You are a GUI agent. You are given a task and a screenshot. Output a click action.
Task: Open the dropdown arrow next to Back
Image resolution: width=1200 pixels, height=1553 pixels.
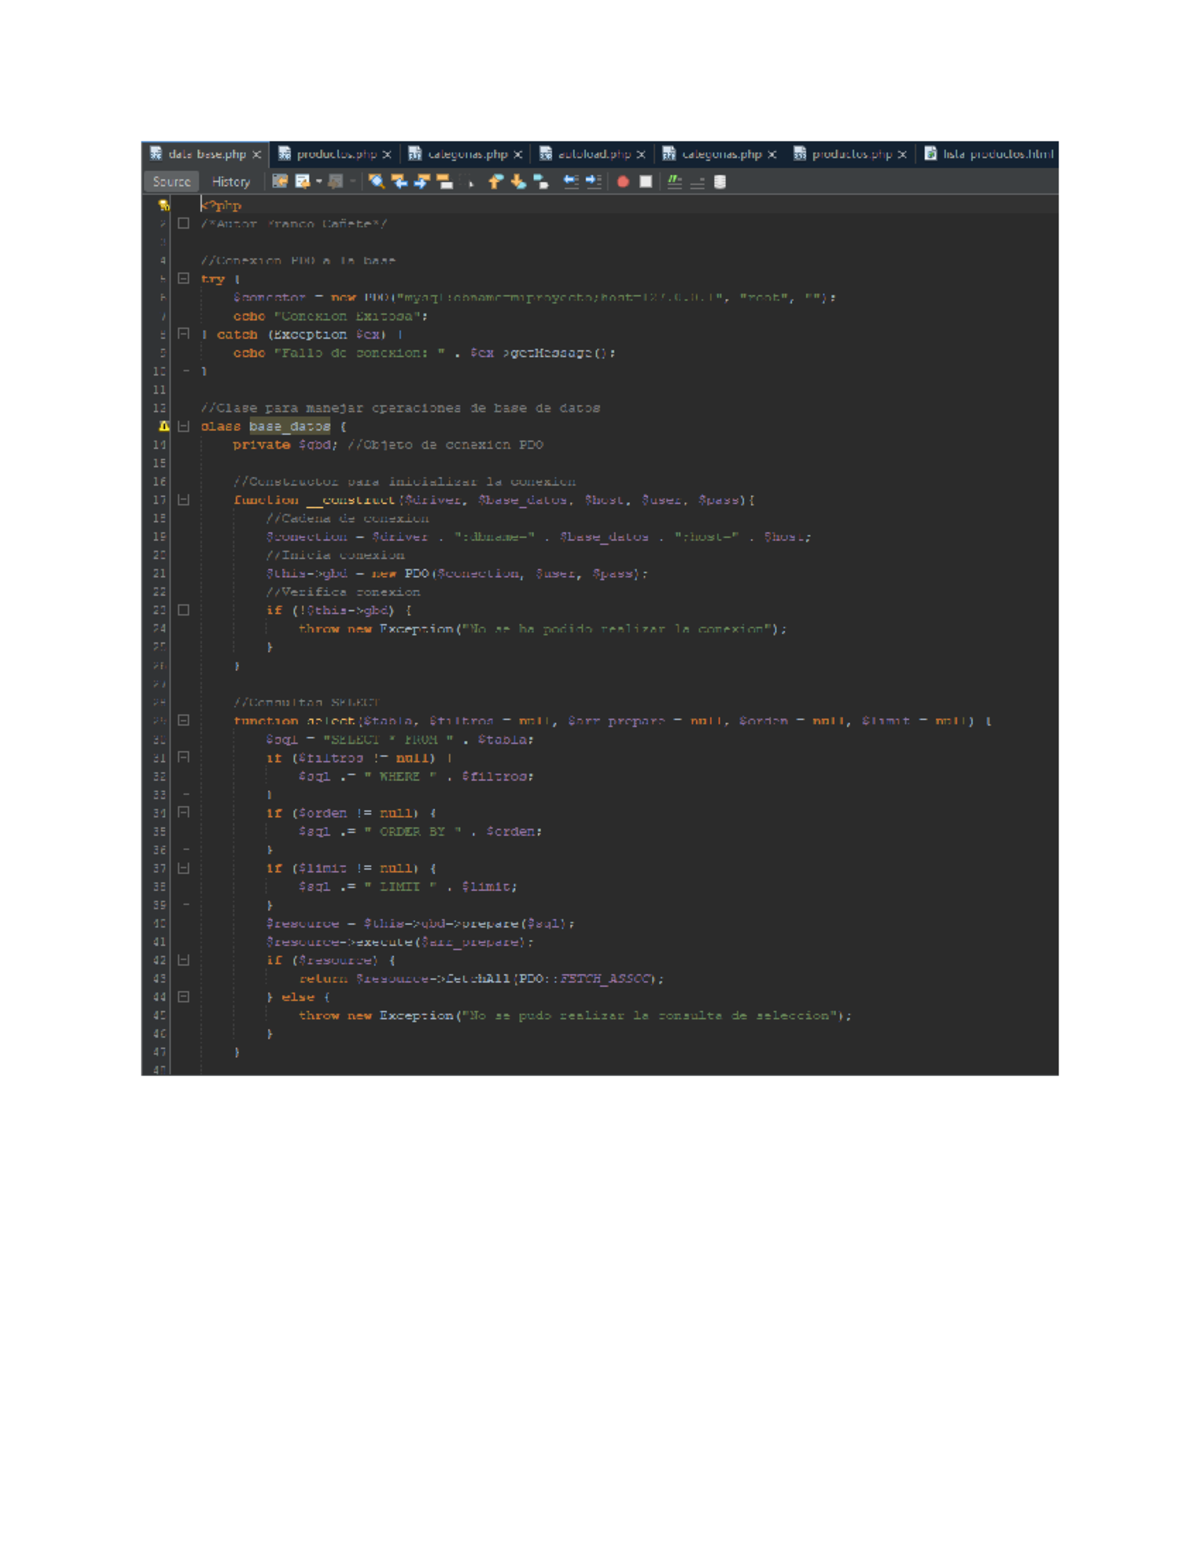319,182
